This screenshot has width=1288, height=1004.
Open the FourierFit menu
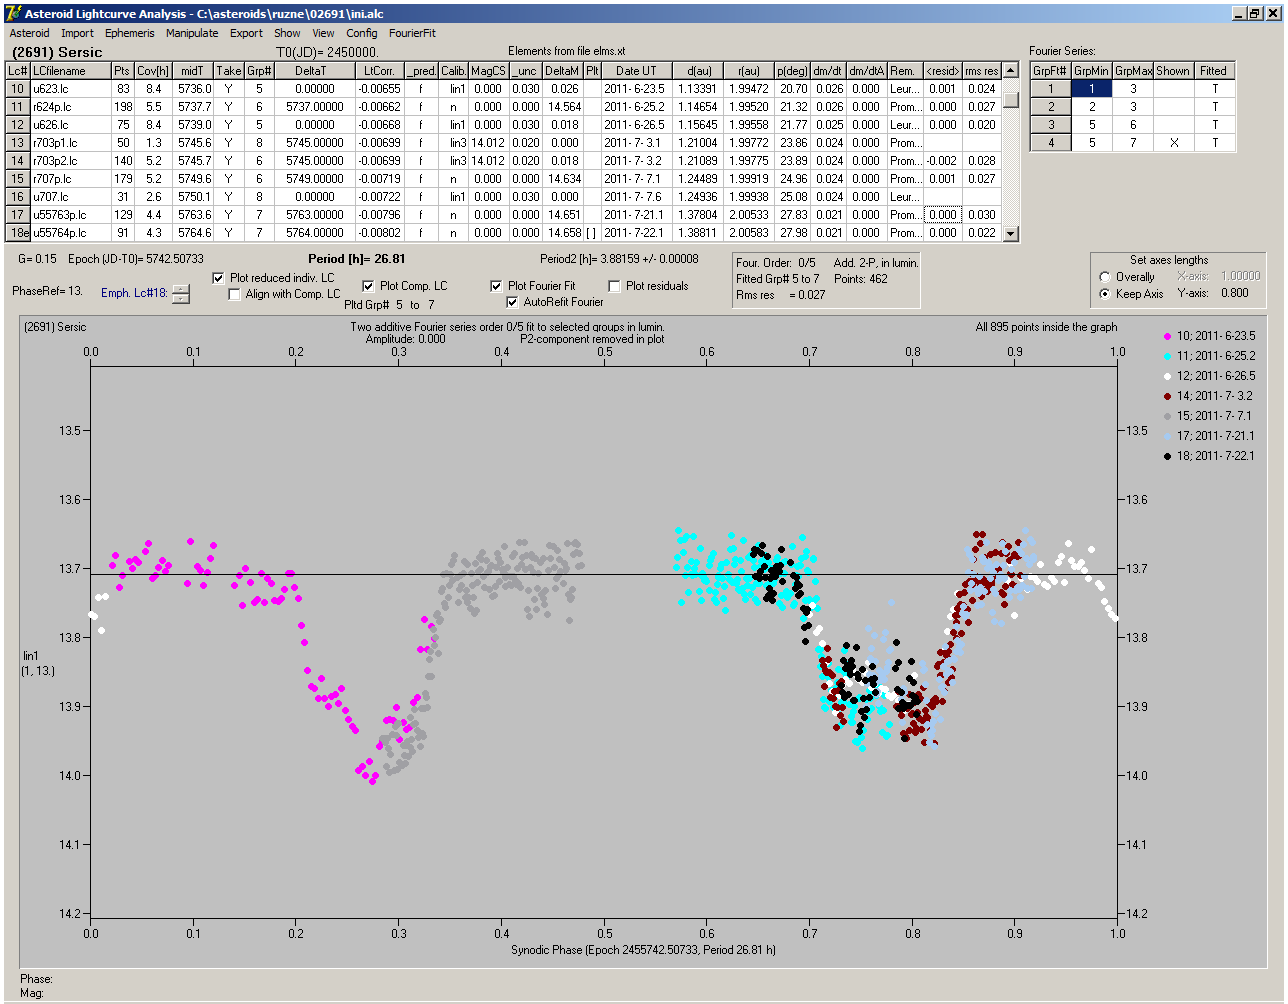(x=412, y=33)
